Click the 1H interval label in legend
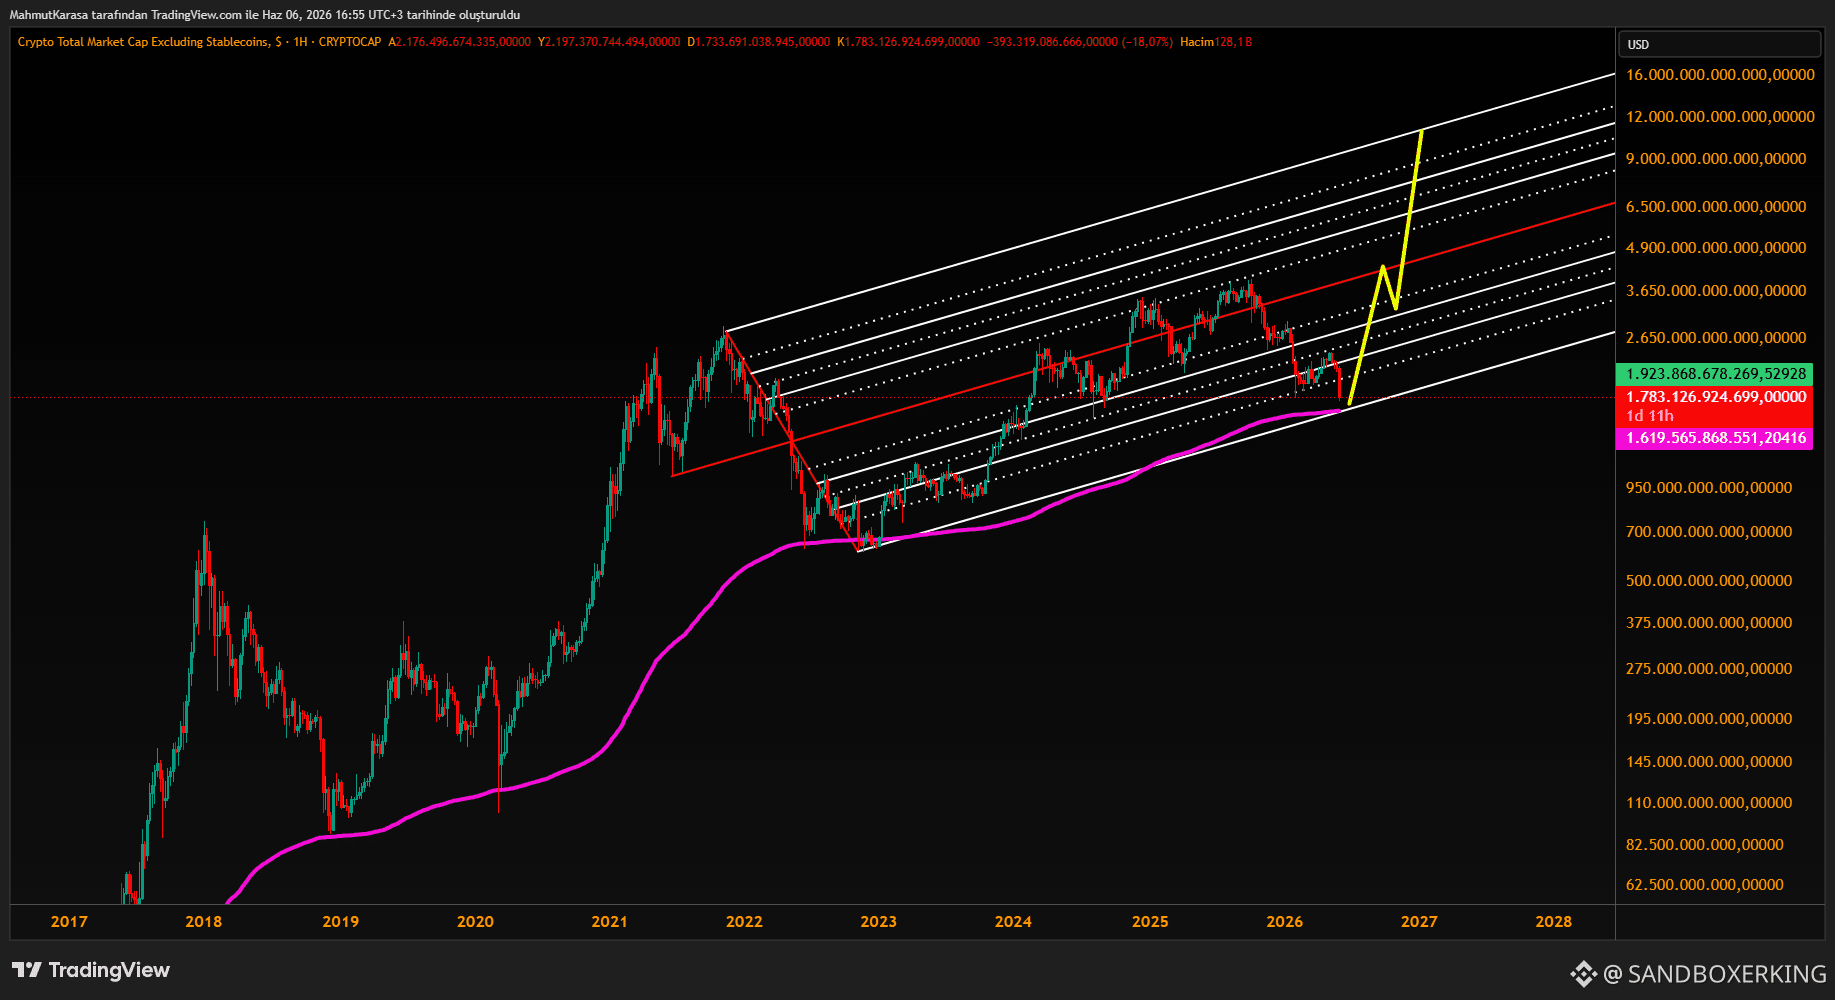 tap(300, 42)
